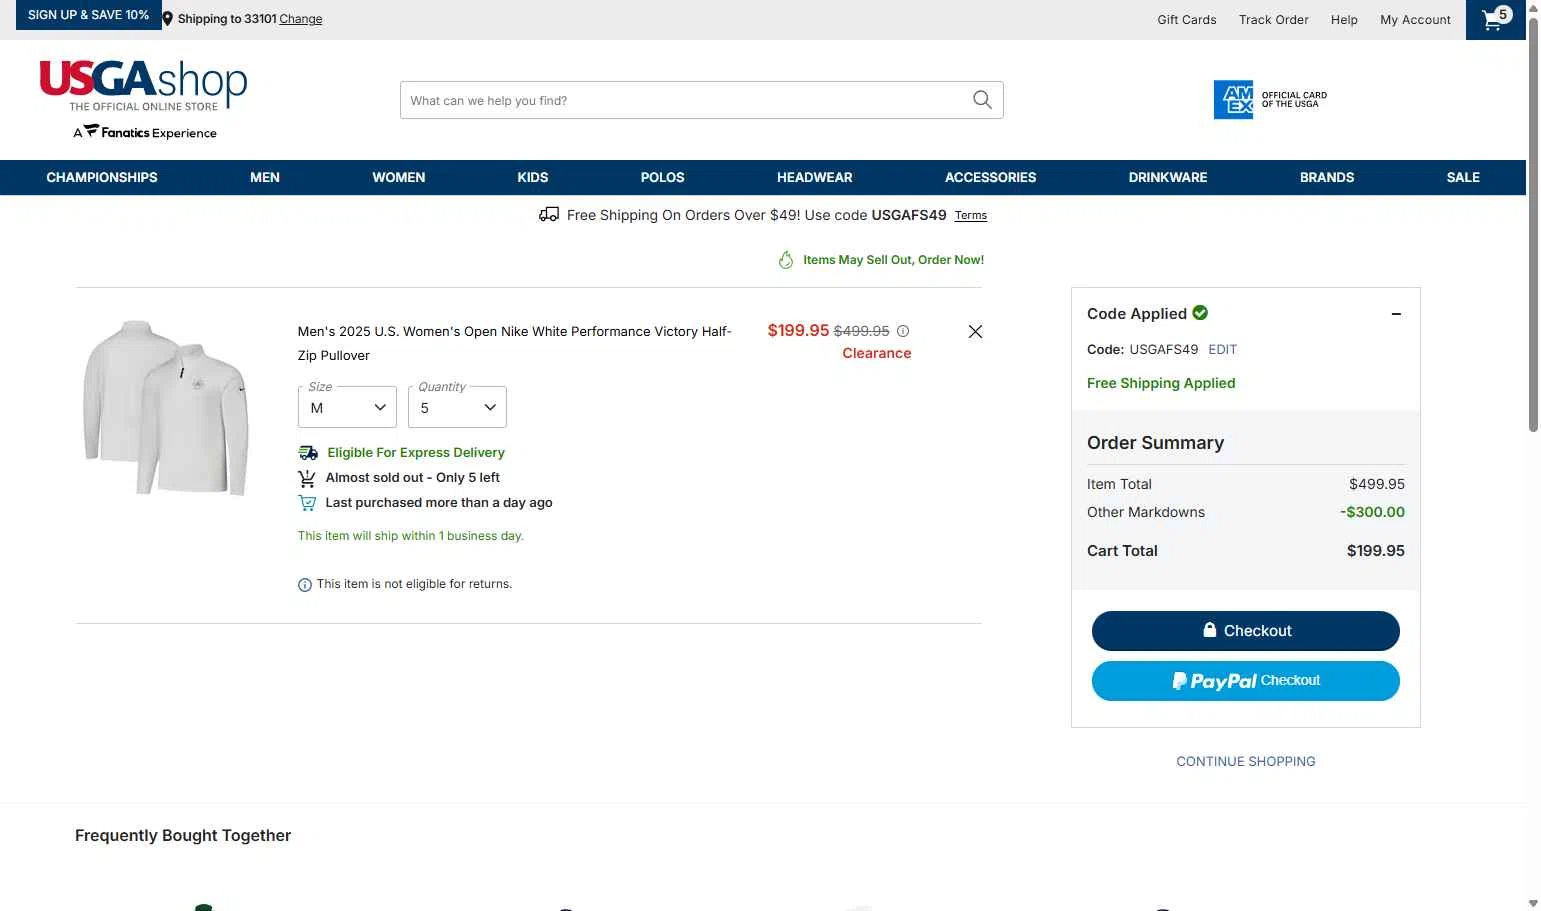Open the Brands menu
The width and height of the screenshot is (1541, 911).
pos(1327,177)
